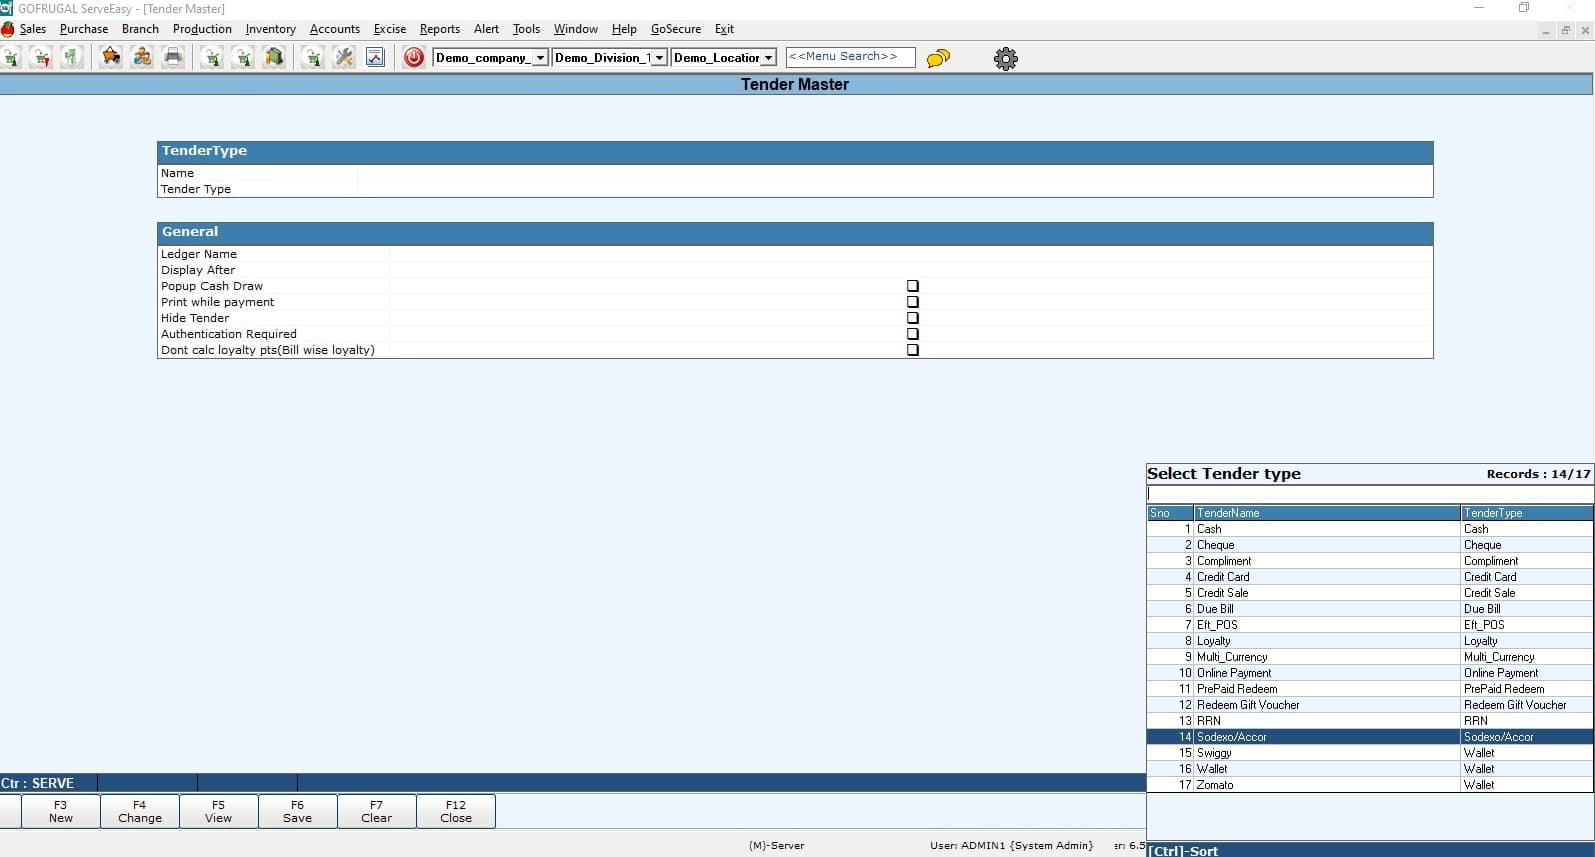Select the Online Payment tender row
This screenshot has height=857, width=1595.
pos(1370,673)
